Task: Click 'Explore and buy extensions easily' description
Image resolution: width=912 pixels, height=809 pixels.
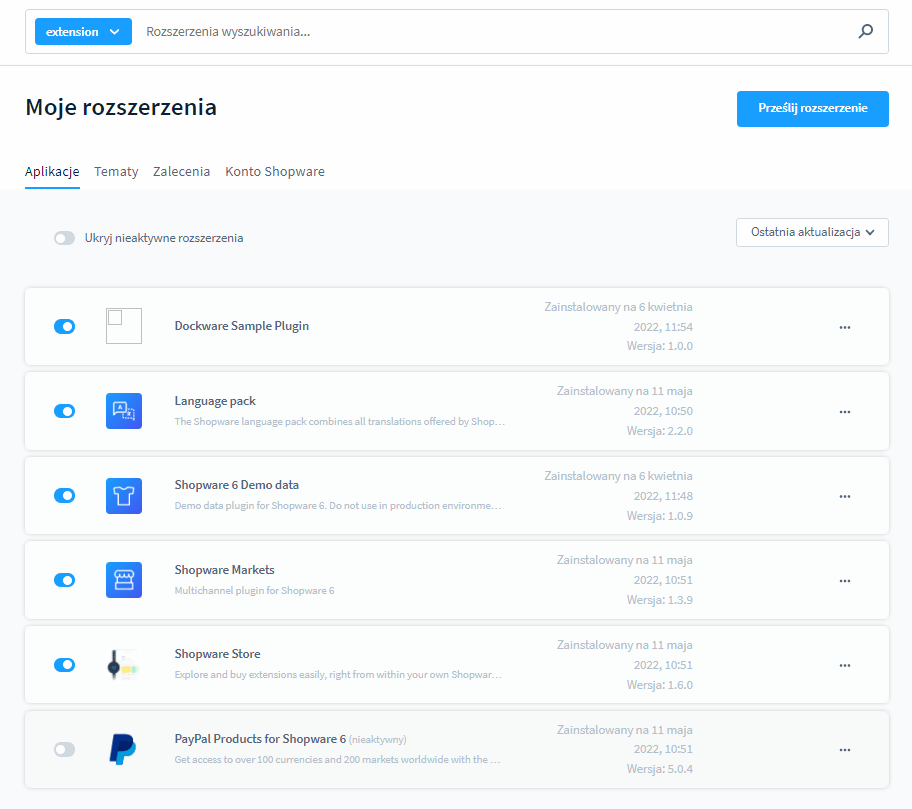Action: click(x=338, y=675)
